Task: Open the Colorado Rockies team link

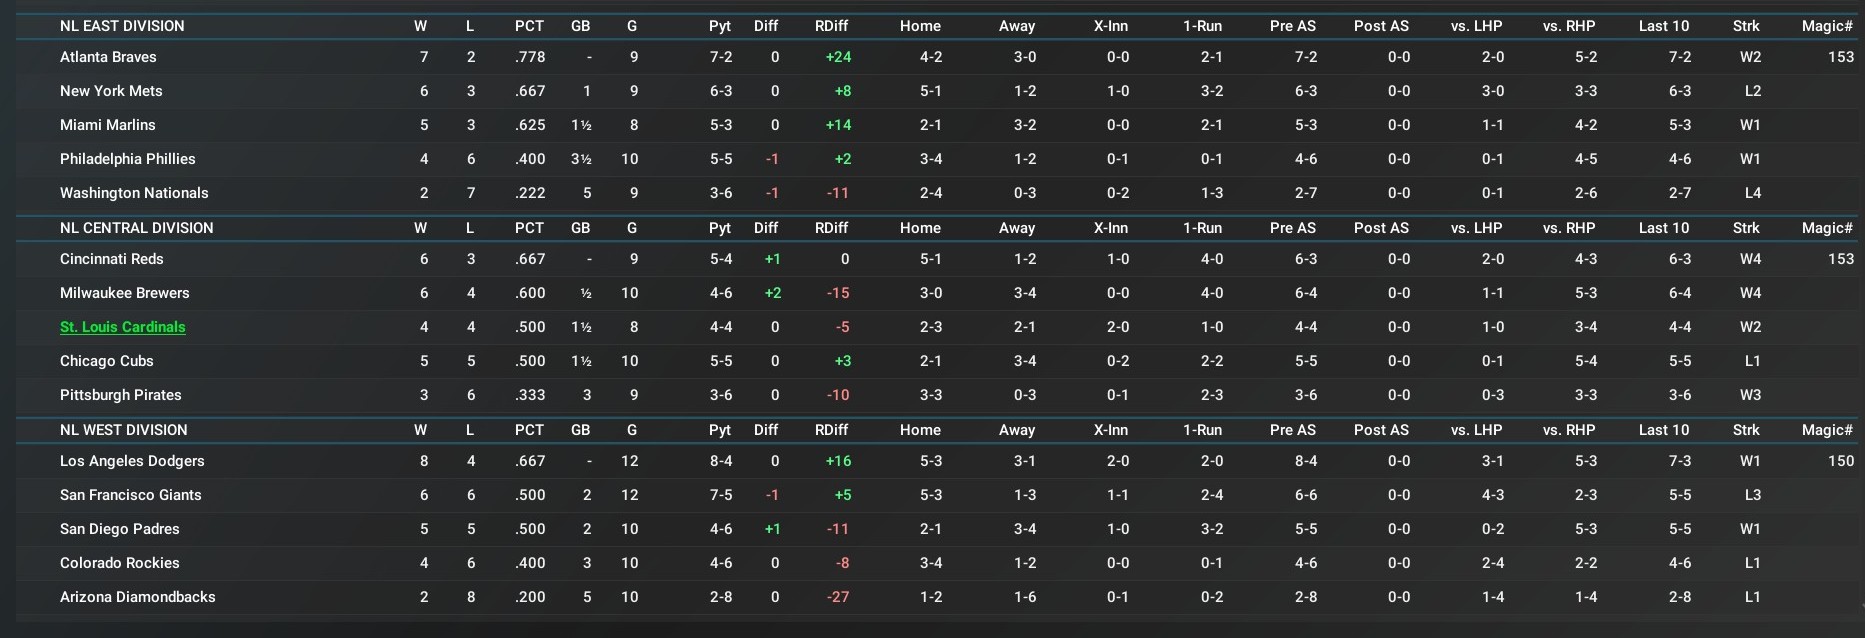Action: click(x=120, y=563)
